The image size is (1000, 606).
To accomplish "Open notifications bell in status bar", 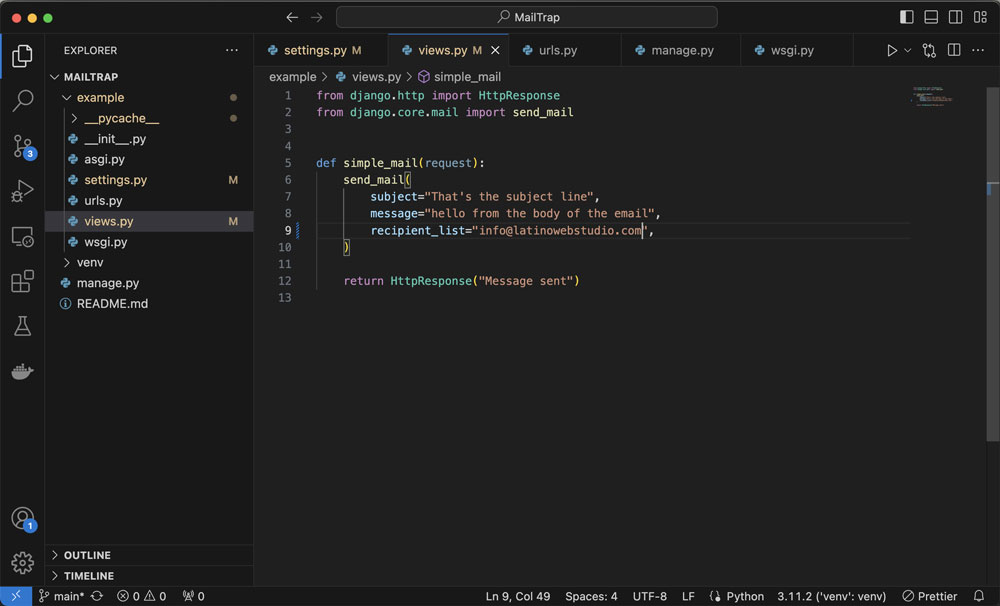I will coord(979,596).
